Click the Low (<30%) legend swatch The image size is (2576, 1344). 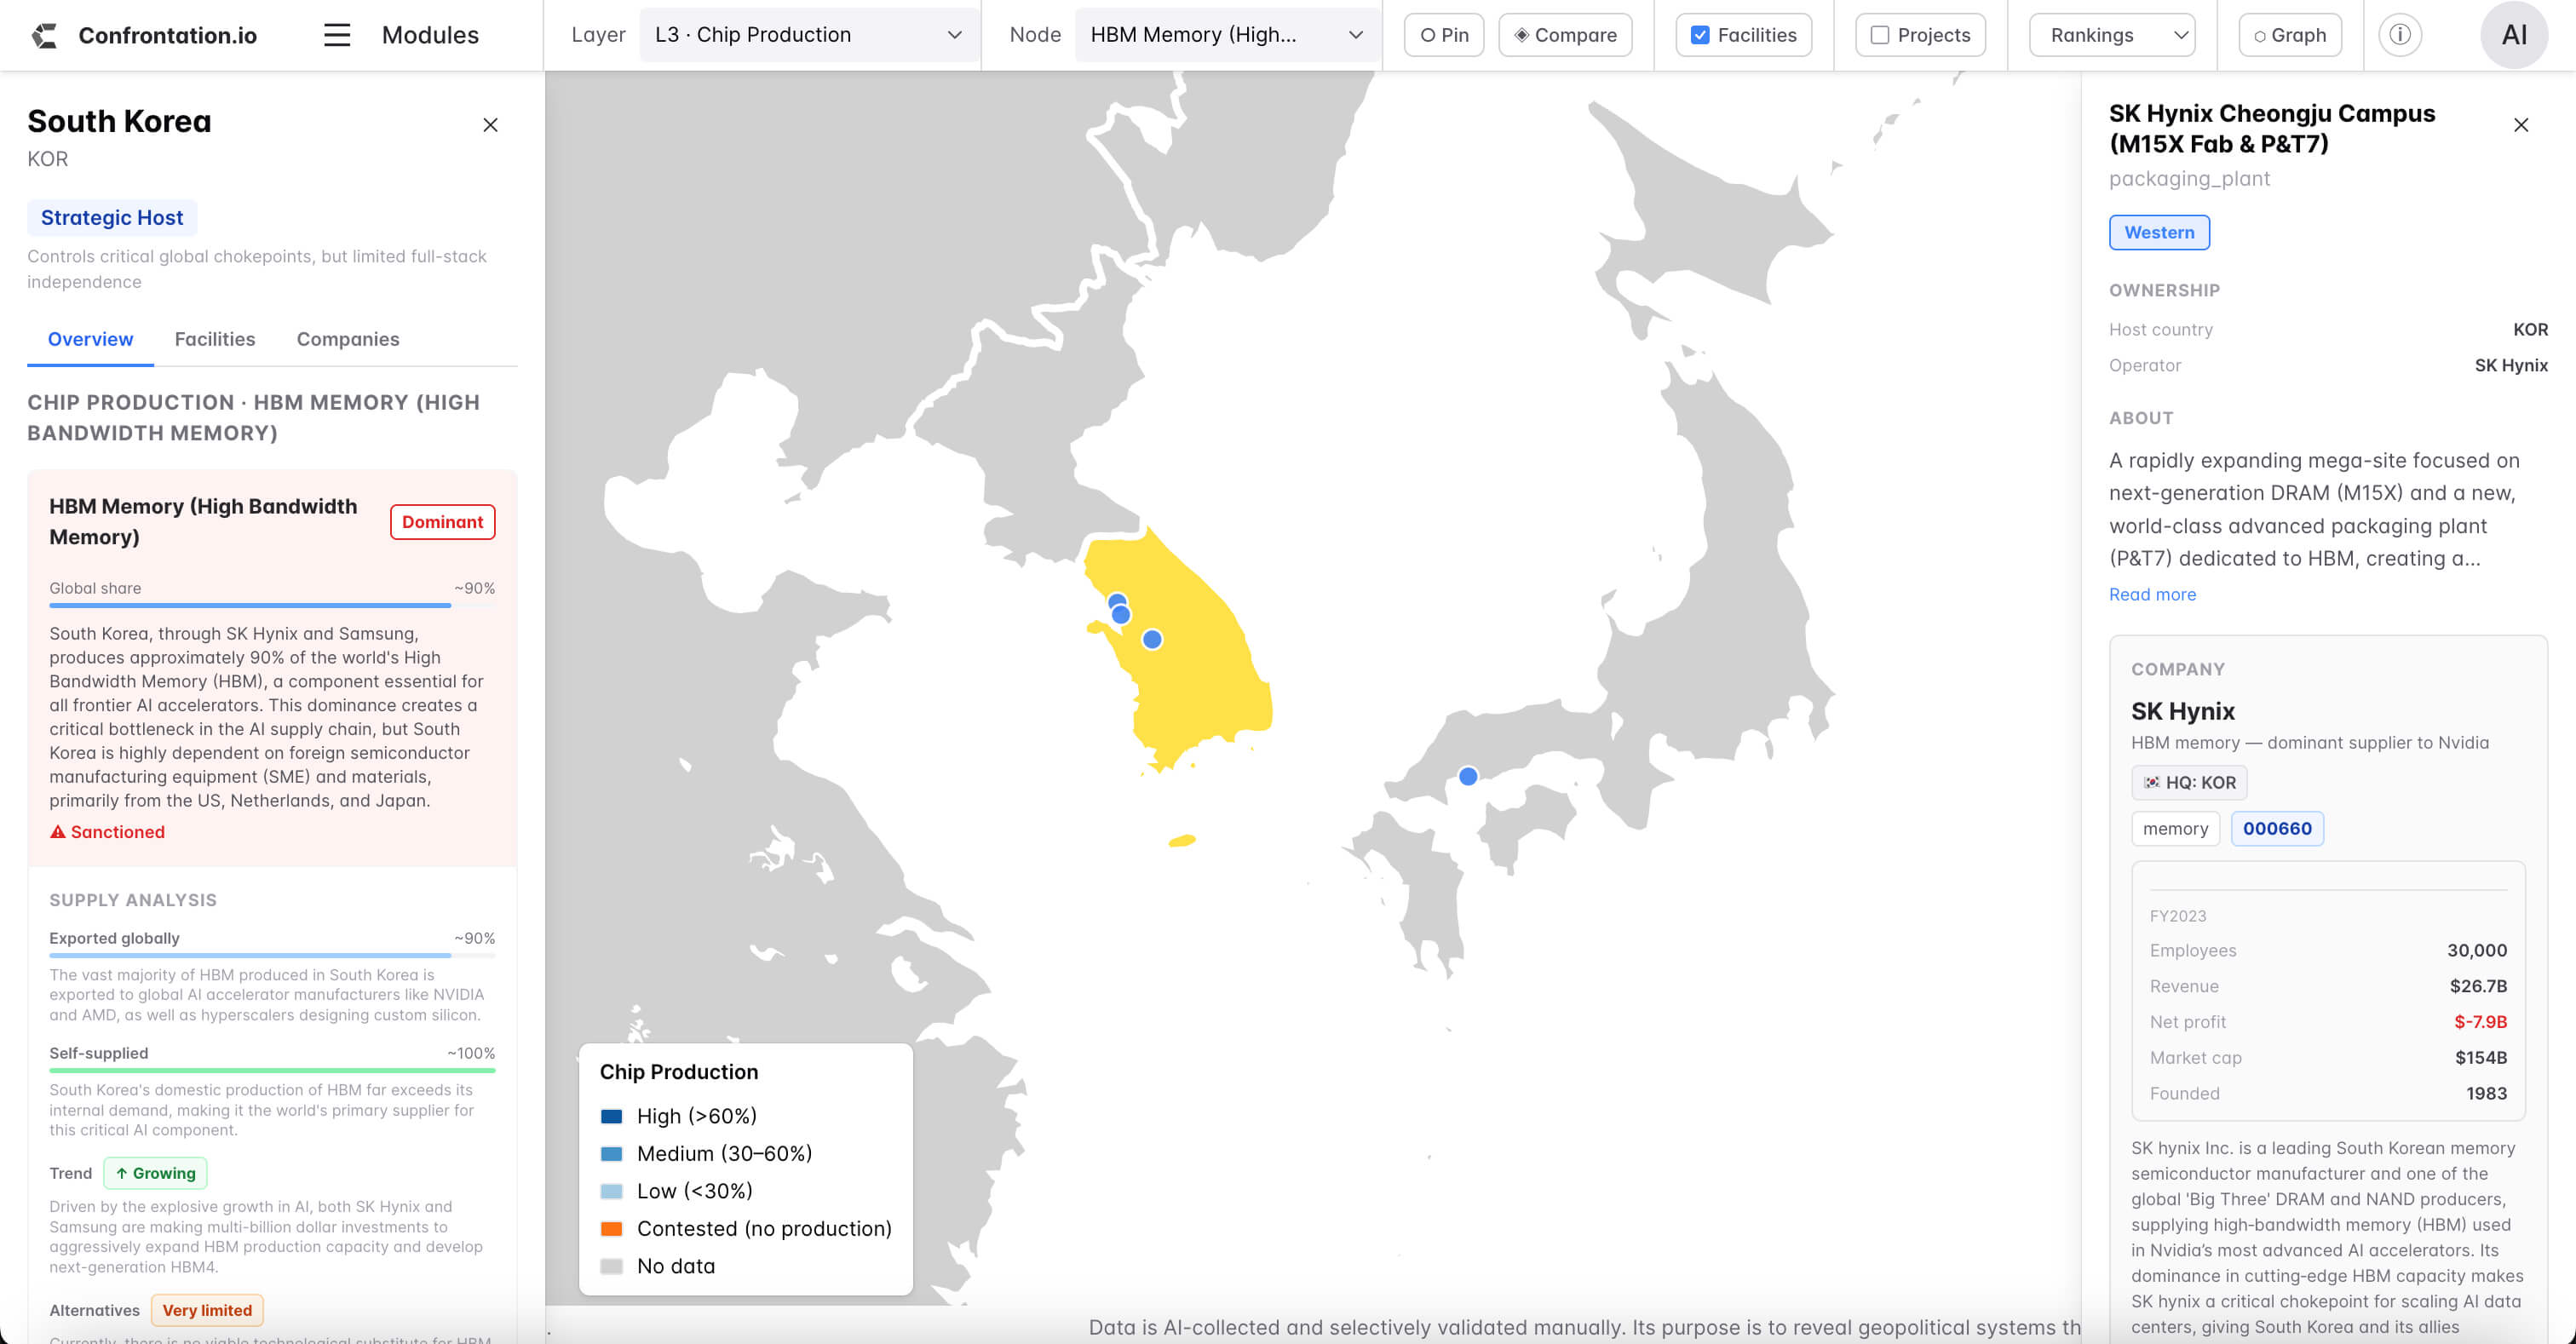(611, 1191)
